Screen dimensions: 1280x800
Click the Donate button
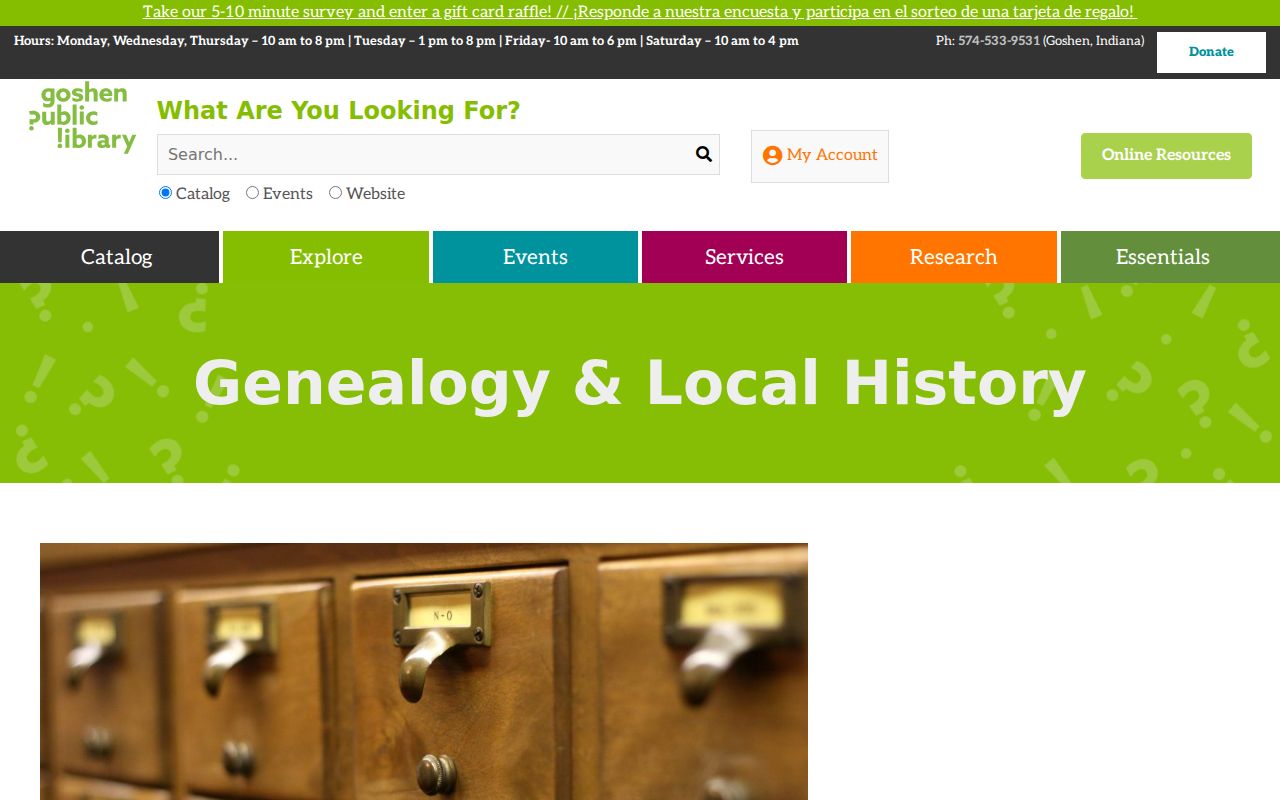click(x=1211, y=52)
